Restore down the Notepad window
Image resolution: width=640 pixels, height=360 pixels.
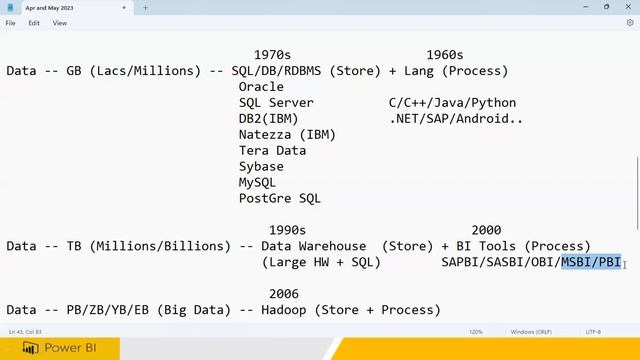click(x=607, y=7)
